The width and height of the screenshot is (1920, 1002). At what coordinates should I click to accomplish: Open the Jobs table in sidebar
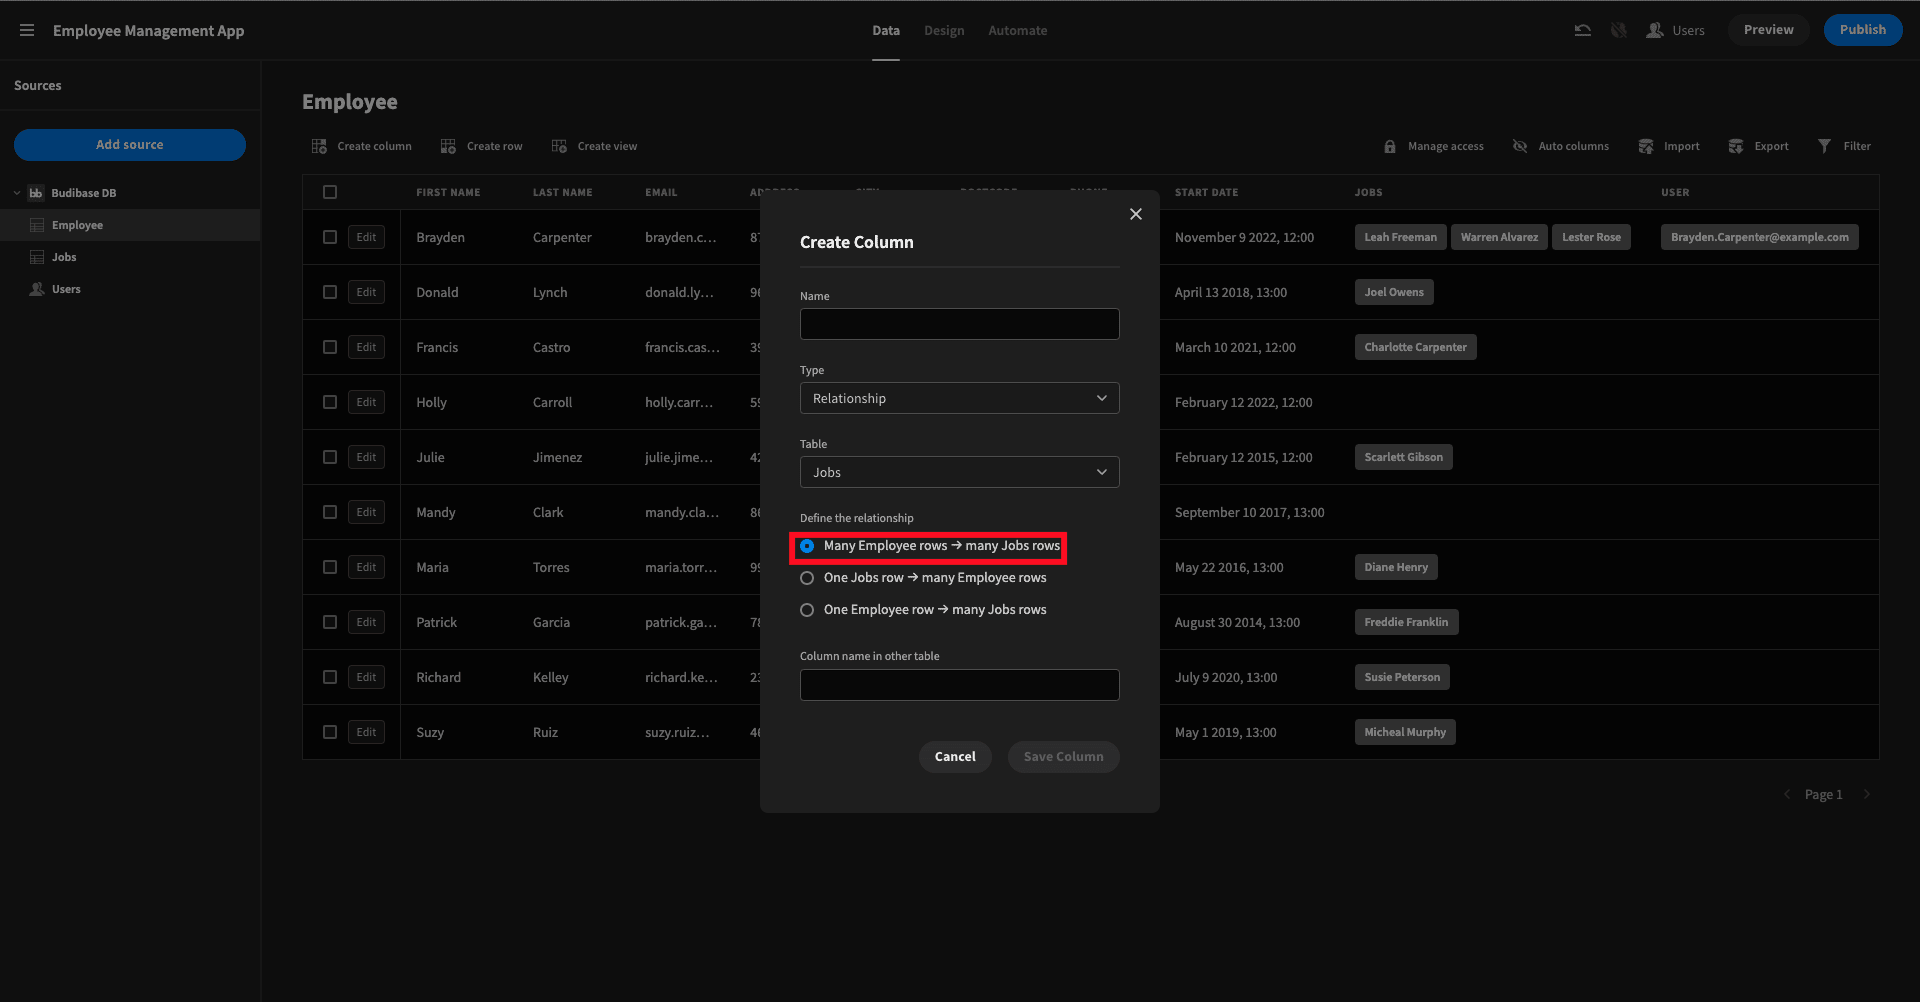pos(130,257)
